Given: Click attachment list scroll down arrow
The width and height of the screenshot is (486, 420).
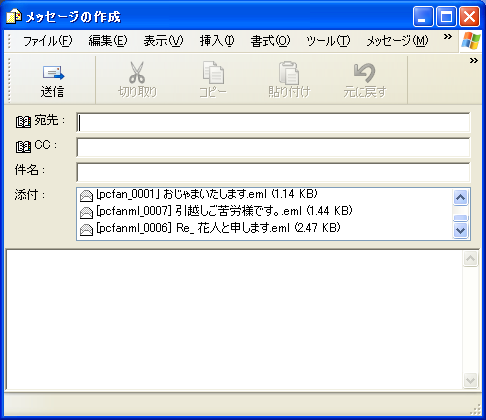Looking at the screenshot, I should point(461,230).
